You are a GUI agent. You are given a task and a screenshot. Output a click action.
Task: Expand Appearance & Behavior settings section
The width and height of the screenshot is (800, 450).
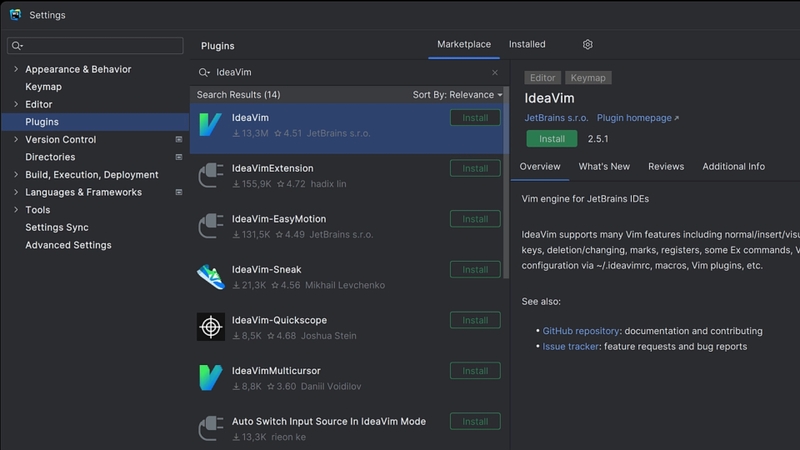[x=16, y=70]
